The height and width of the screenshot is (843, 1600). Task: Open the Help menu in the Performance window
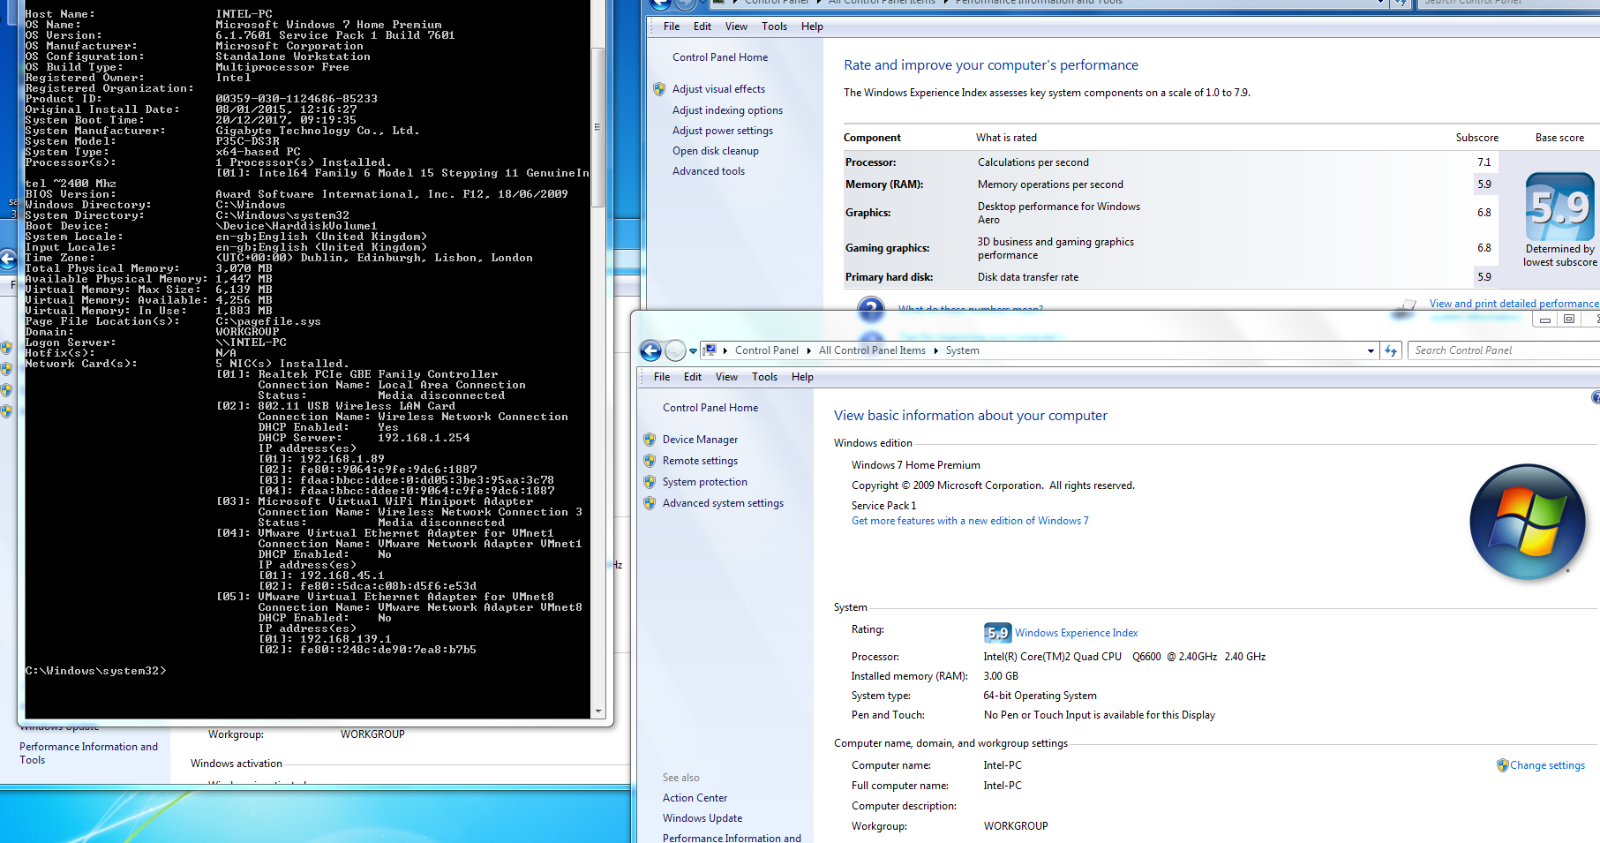(x=813, y=27)
